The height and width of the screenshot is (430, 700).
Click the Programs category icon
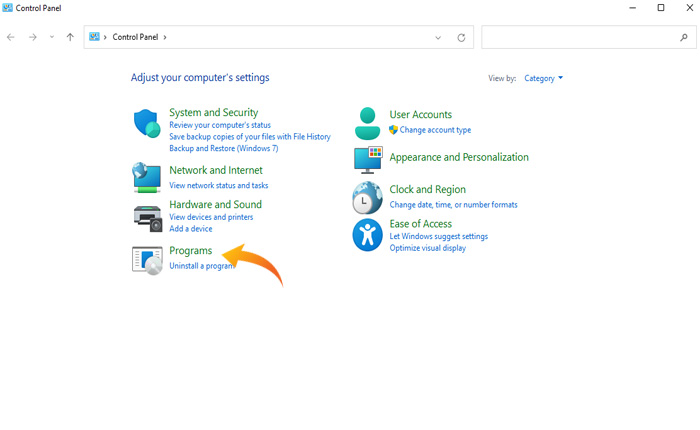coord(147,259)
